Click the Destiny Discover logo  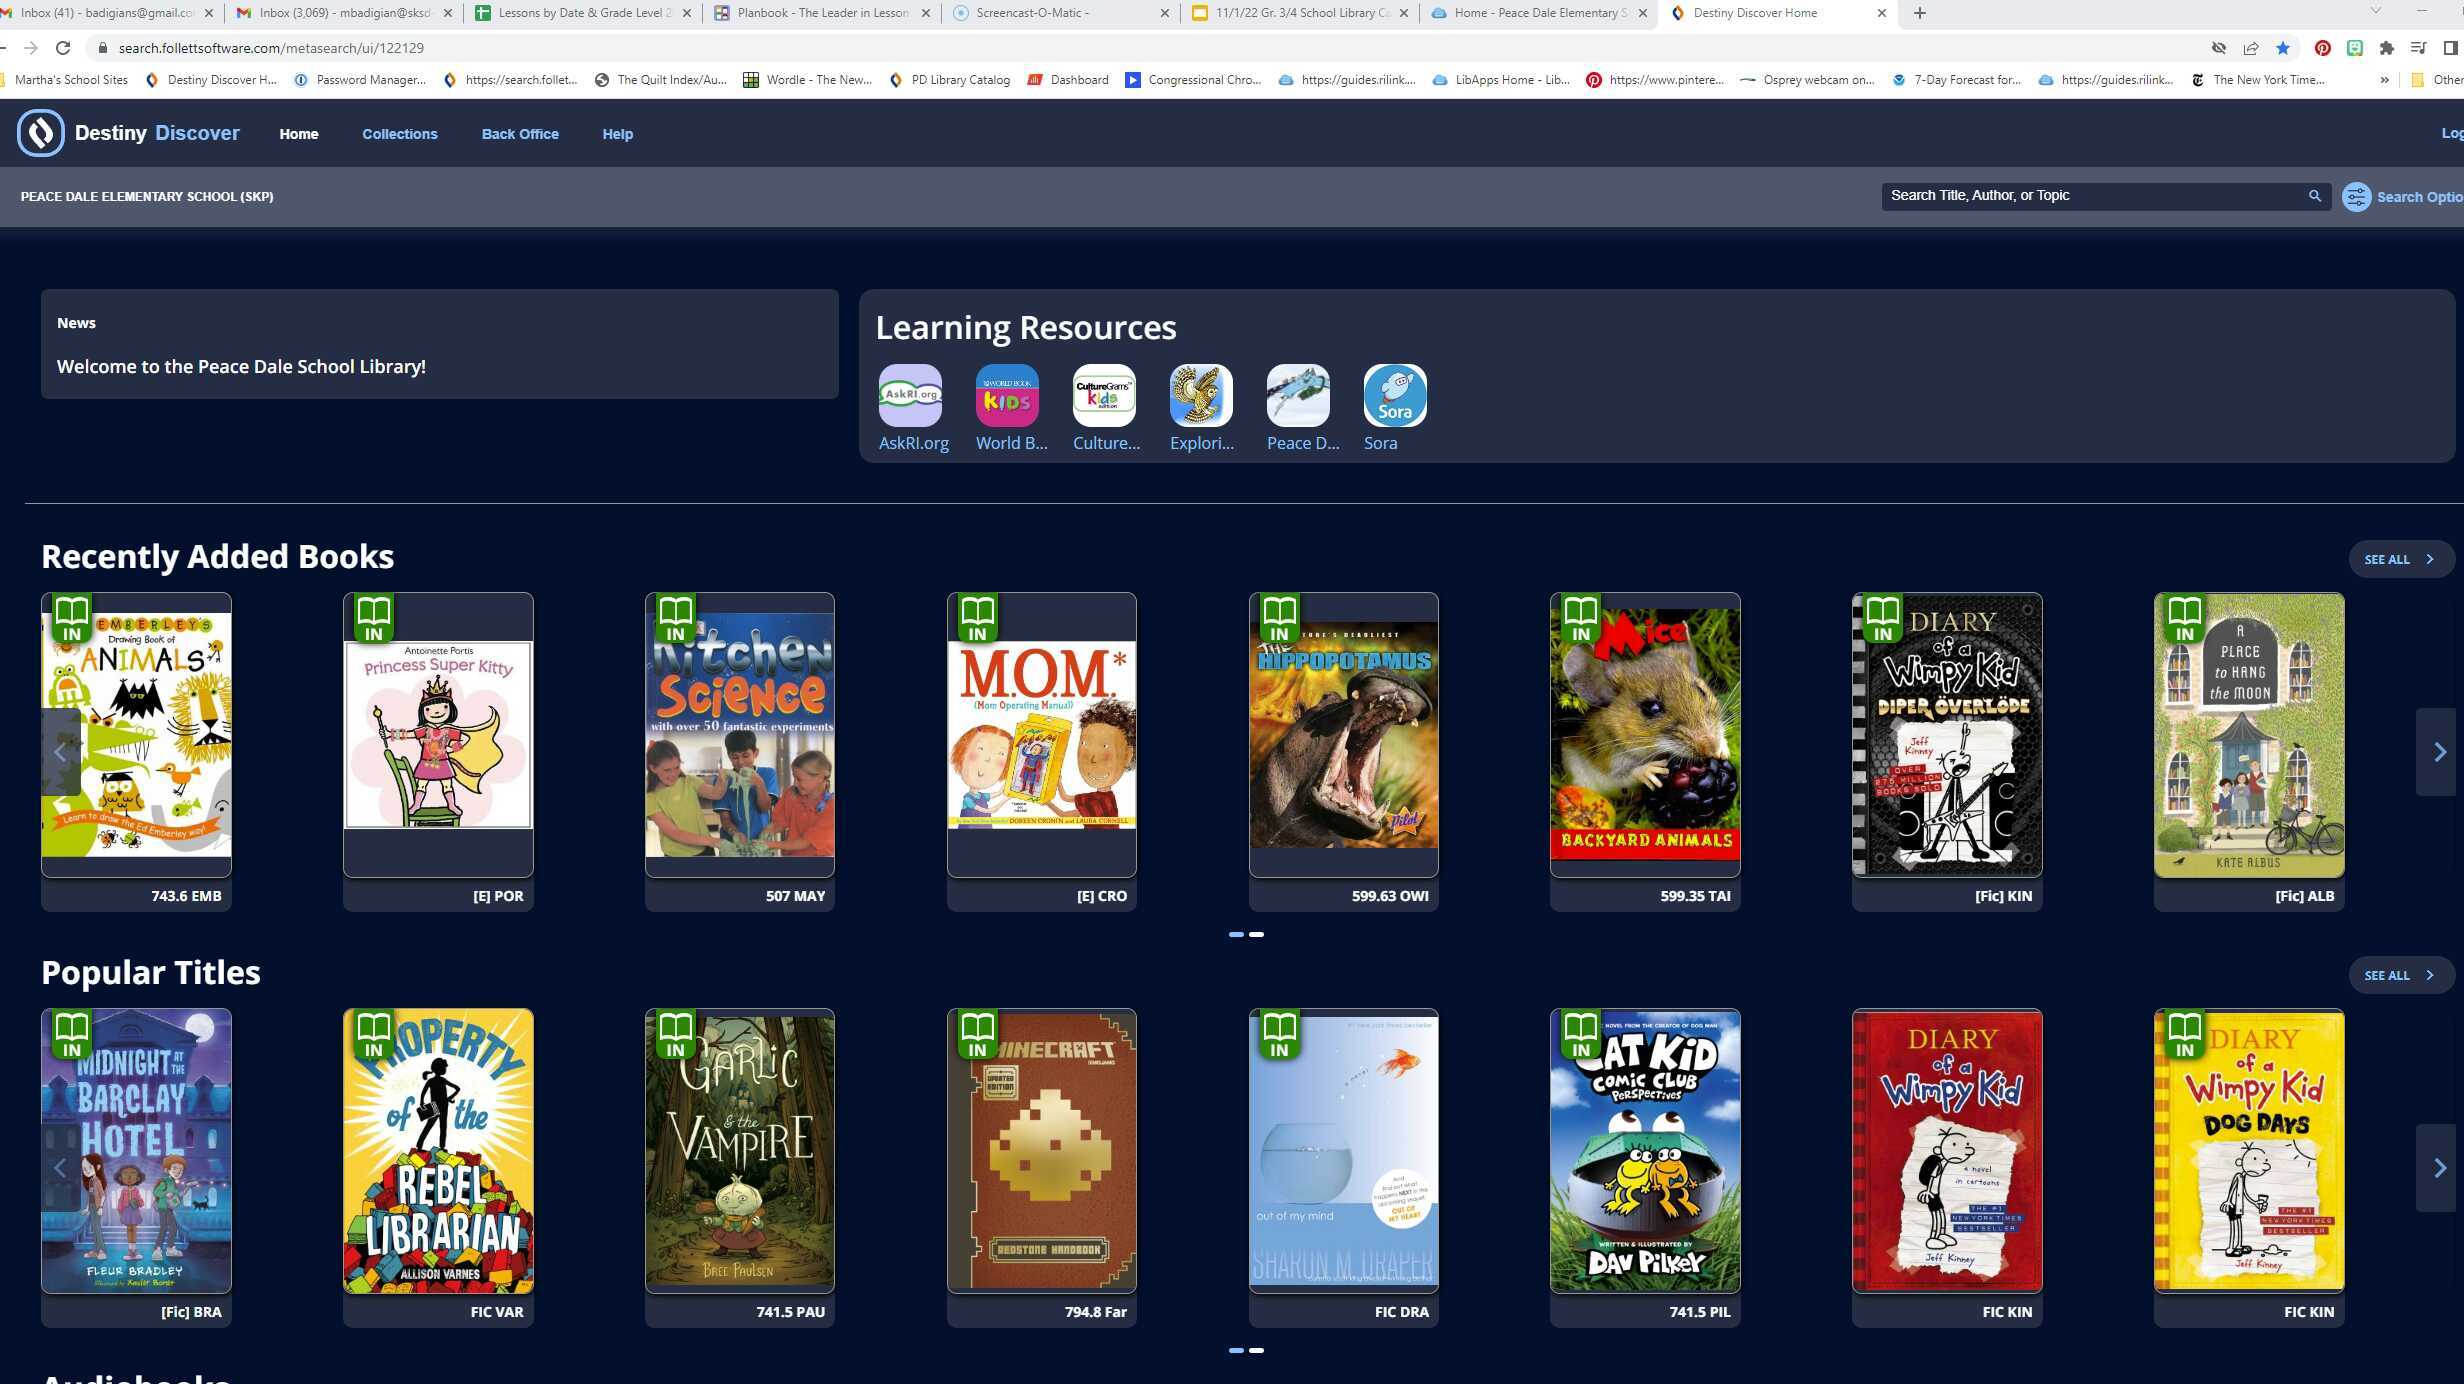tap(40, 132)
